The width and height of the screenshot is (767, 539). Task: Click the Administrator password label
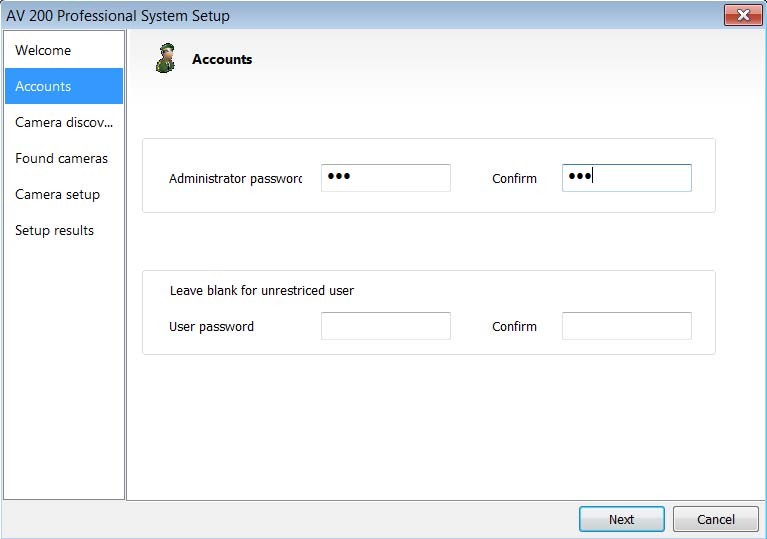point(235,179)
